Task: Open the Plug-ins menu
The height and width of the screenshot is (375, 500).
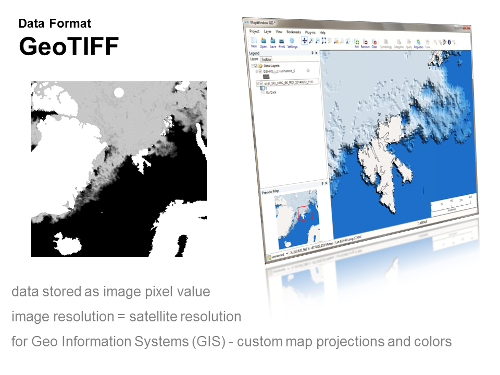Action: (310, 33)
